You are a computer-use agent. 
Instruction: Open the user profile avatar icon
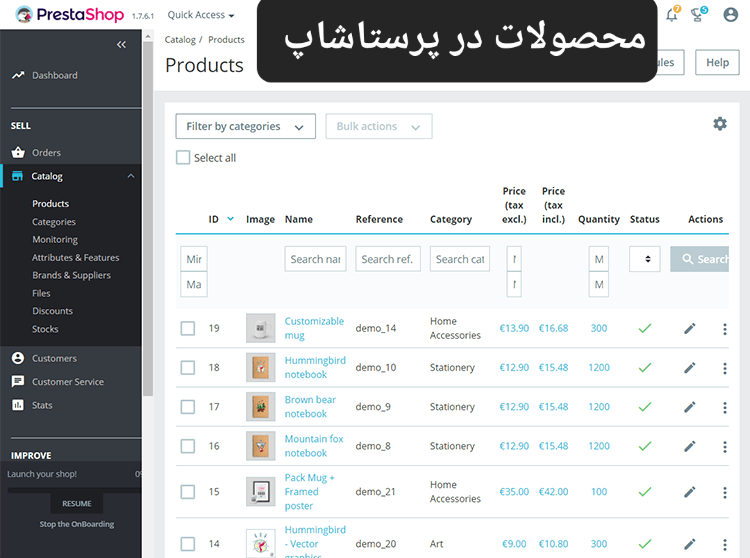pos(730,15)
